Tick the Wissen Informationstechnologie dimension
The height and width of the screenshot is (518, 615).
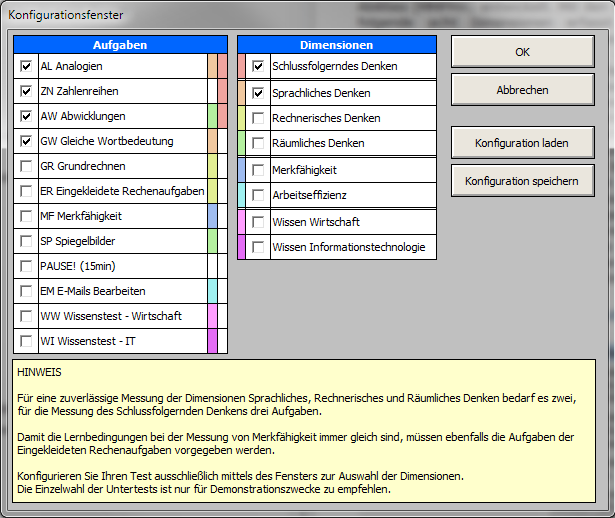tap(259, 247)
